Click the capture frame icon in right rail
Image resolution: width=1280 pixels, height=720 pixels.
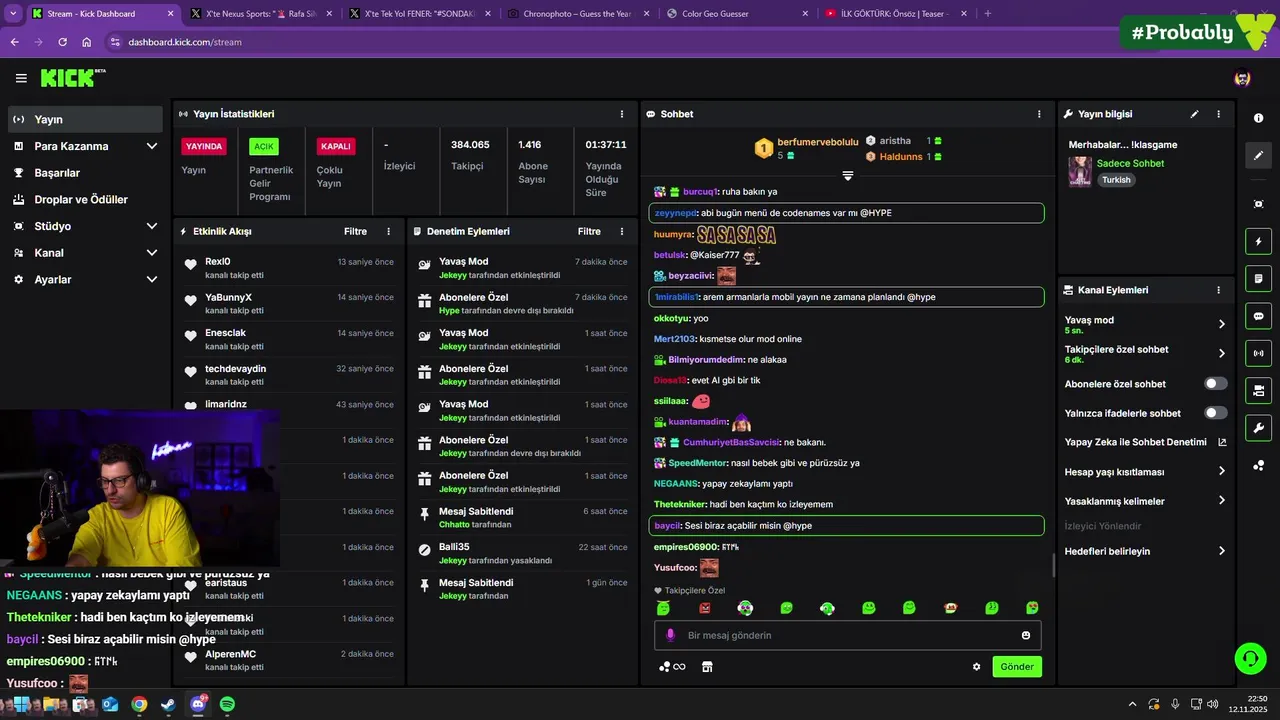pos(1258,204)
